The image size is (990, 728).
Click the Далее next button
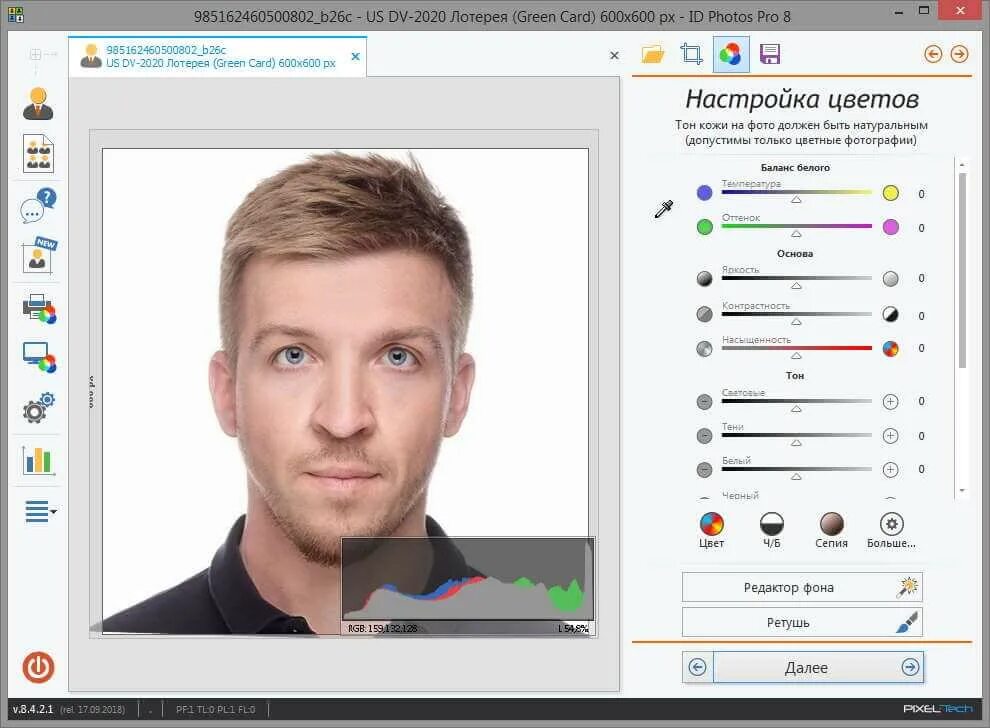click(x=818, y=667)
